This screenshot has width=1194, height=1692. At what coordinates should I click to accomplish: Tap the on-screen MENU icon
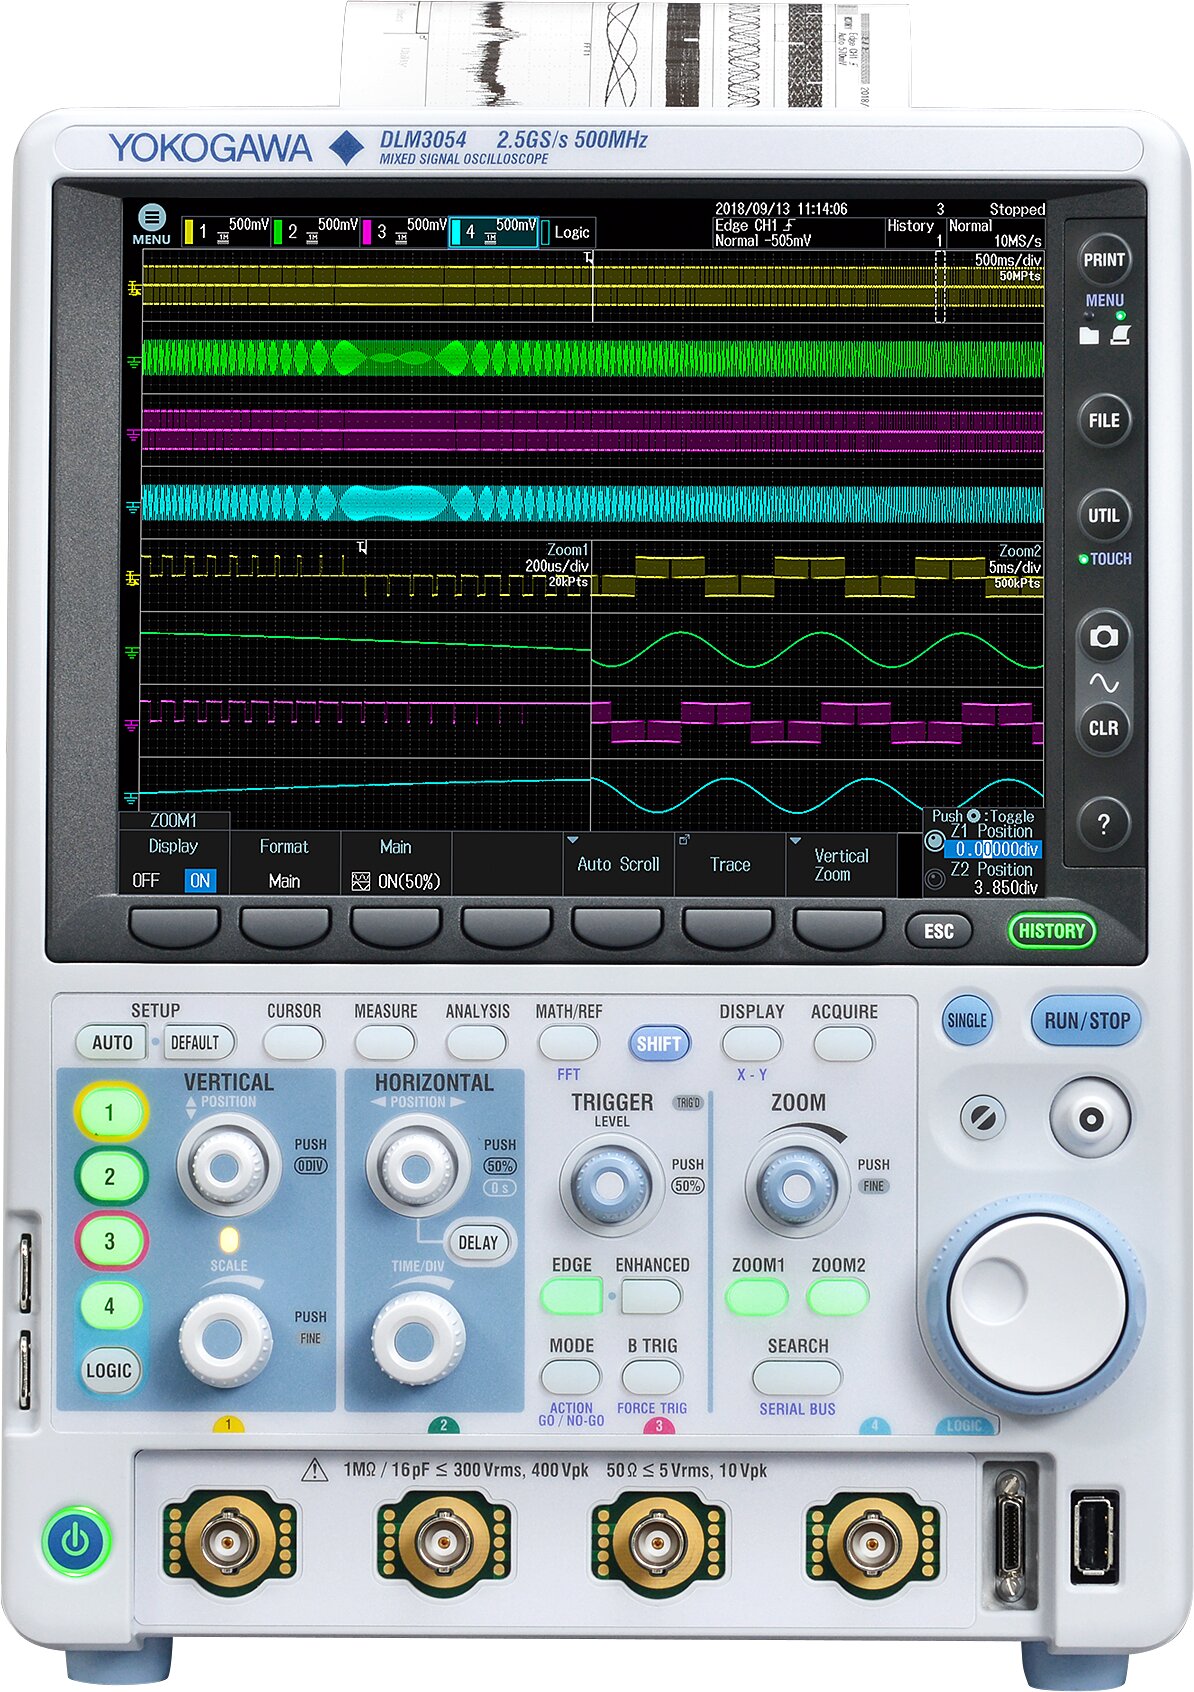click(151, 216)
